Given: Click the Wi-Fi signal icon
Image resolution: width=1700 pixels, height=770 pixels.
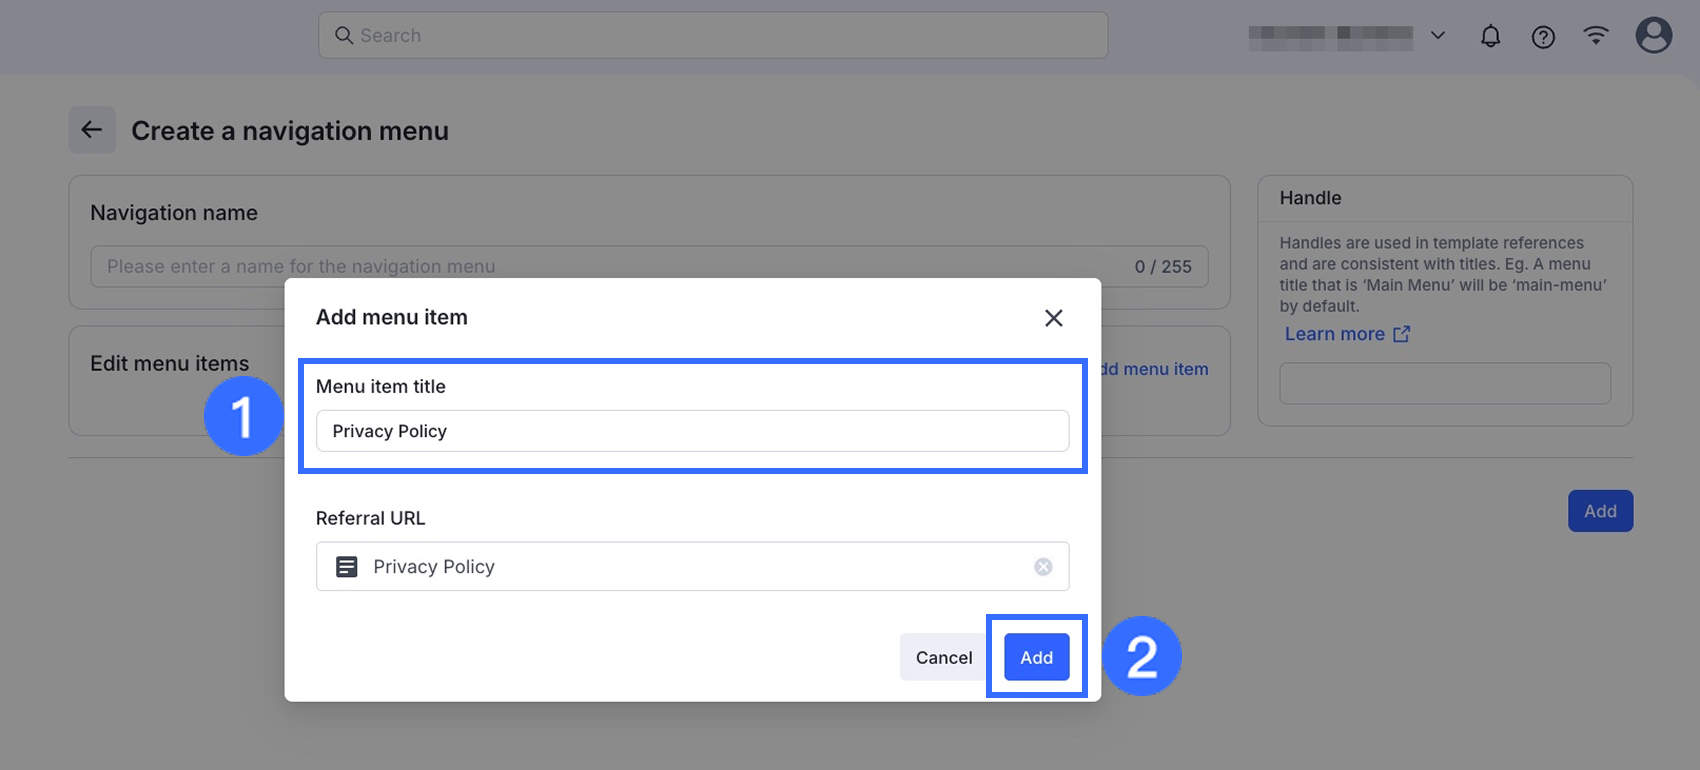Looking at the screenshot, I should (1596, 36).
